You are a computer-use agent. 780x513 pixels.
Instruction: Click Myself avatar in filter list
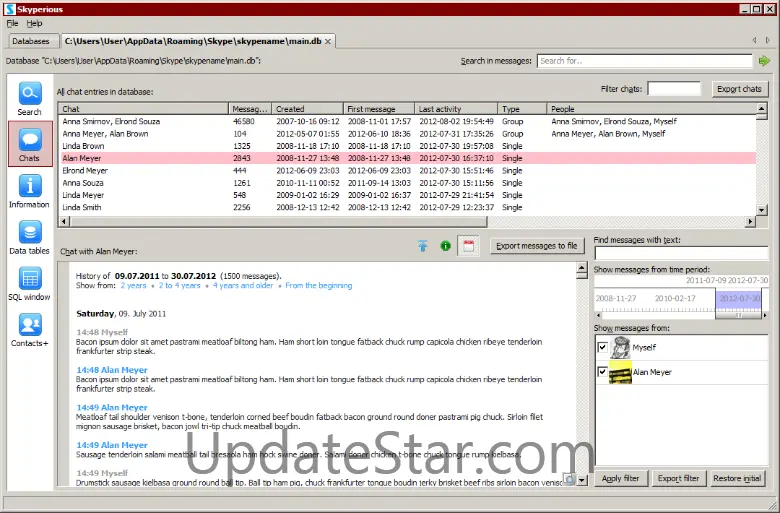(x=620, y=347)
